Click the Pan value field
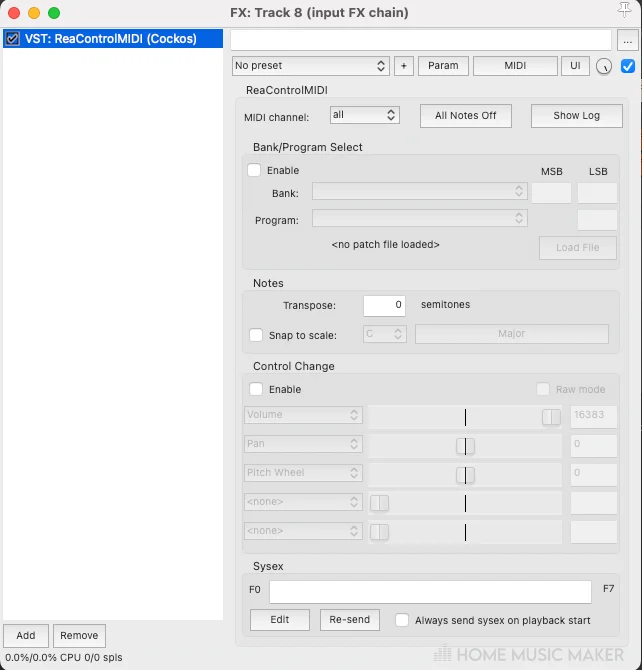The image size is (642, 670). (x=594, y=446)
